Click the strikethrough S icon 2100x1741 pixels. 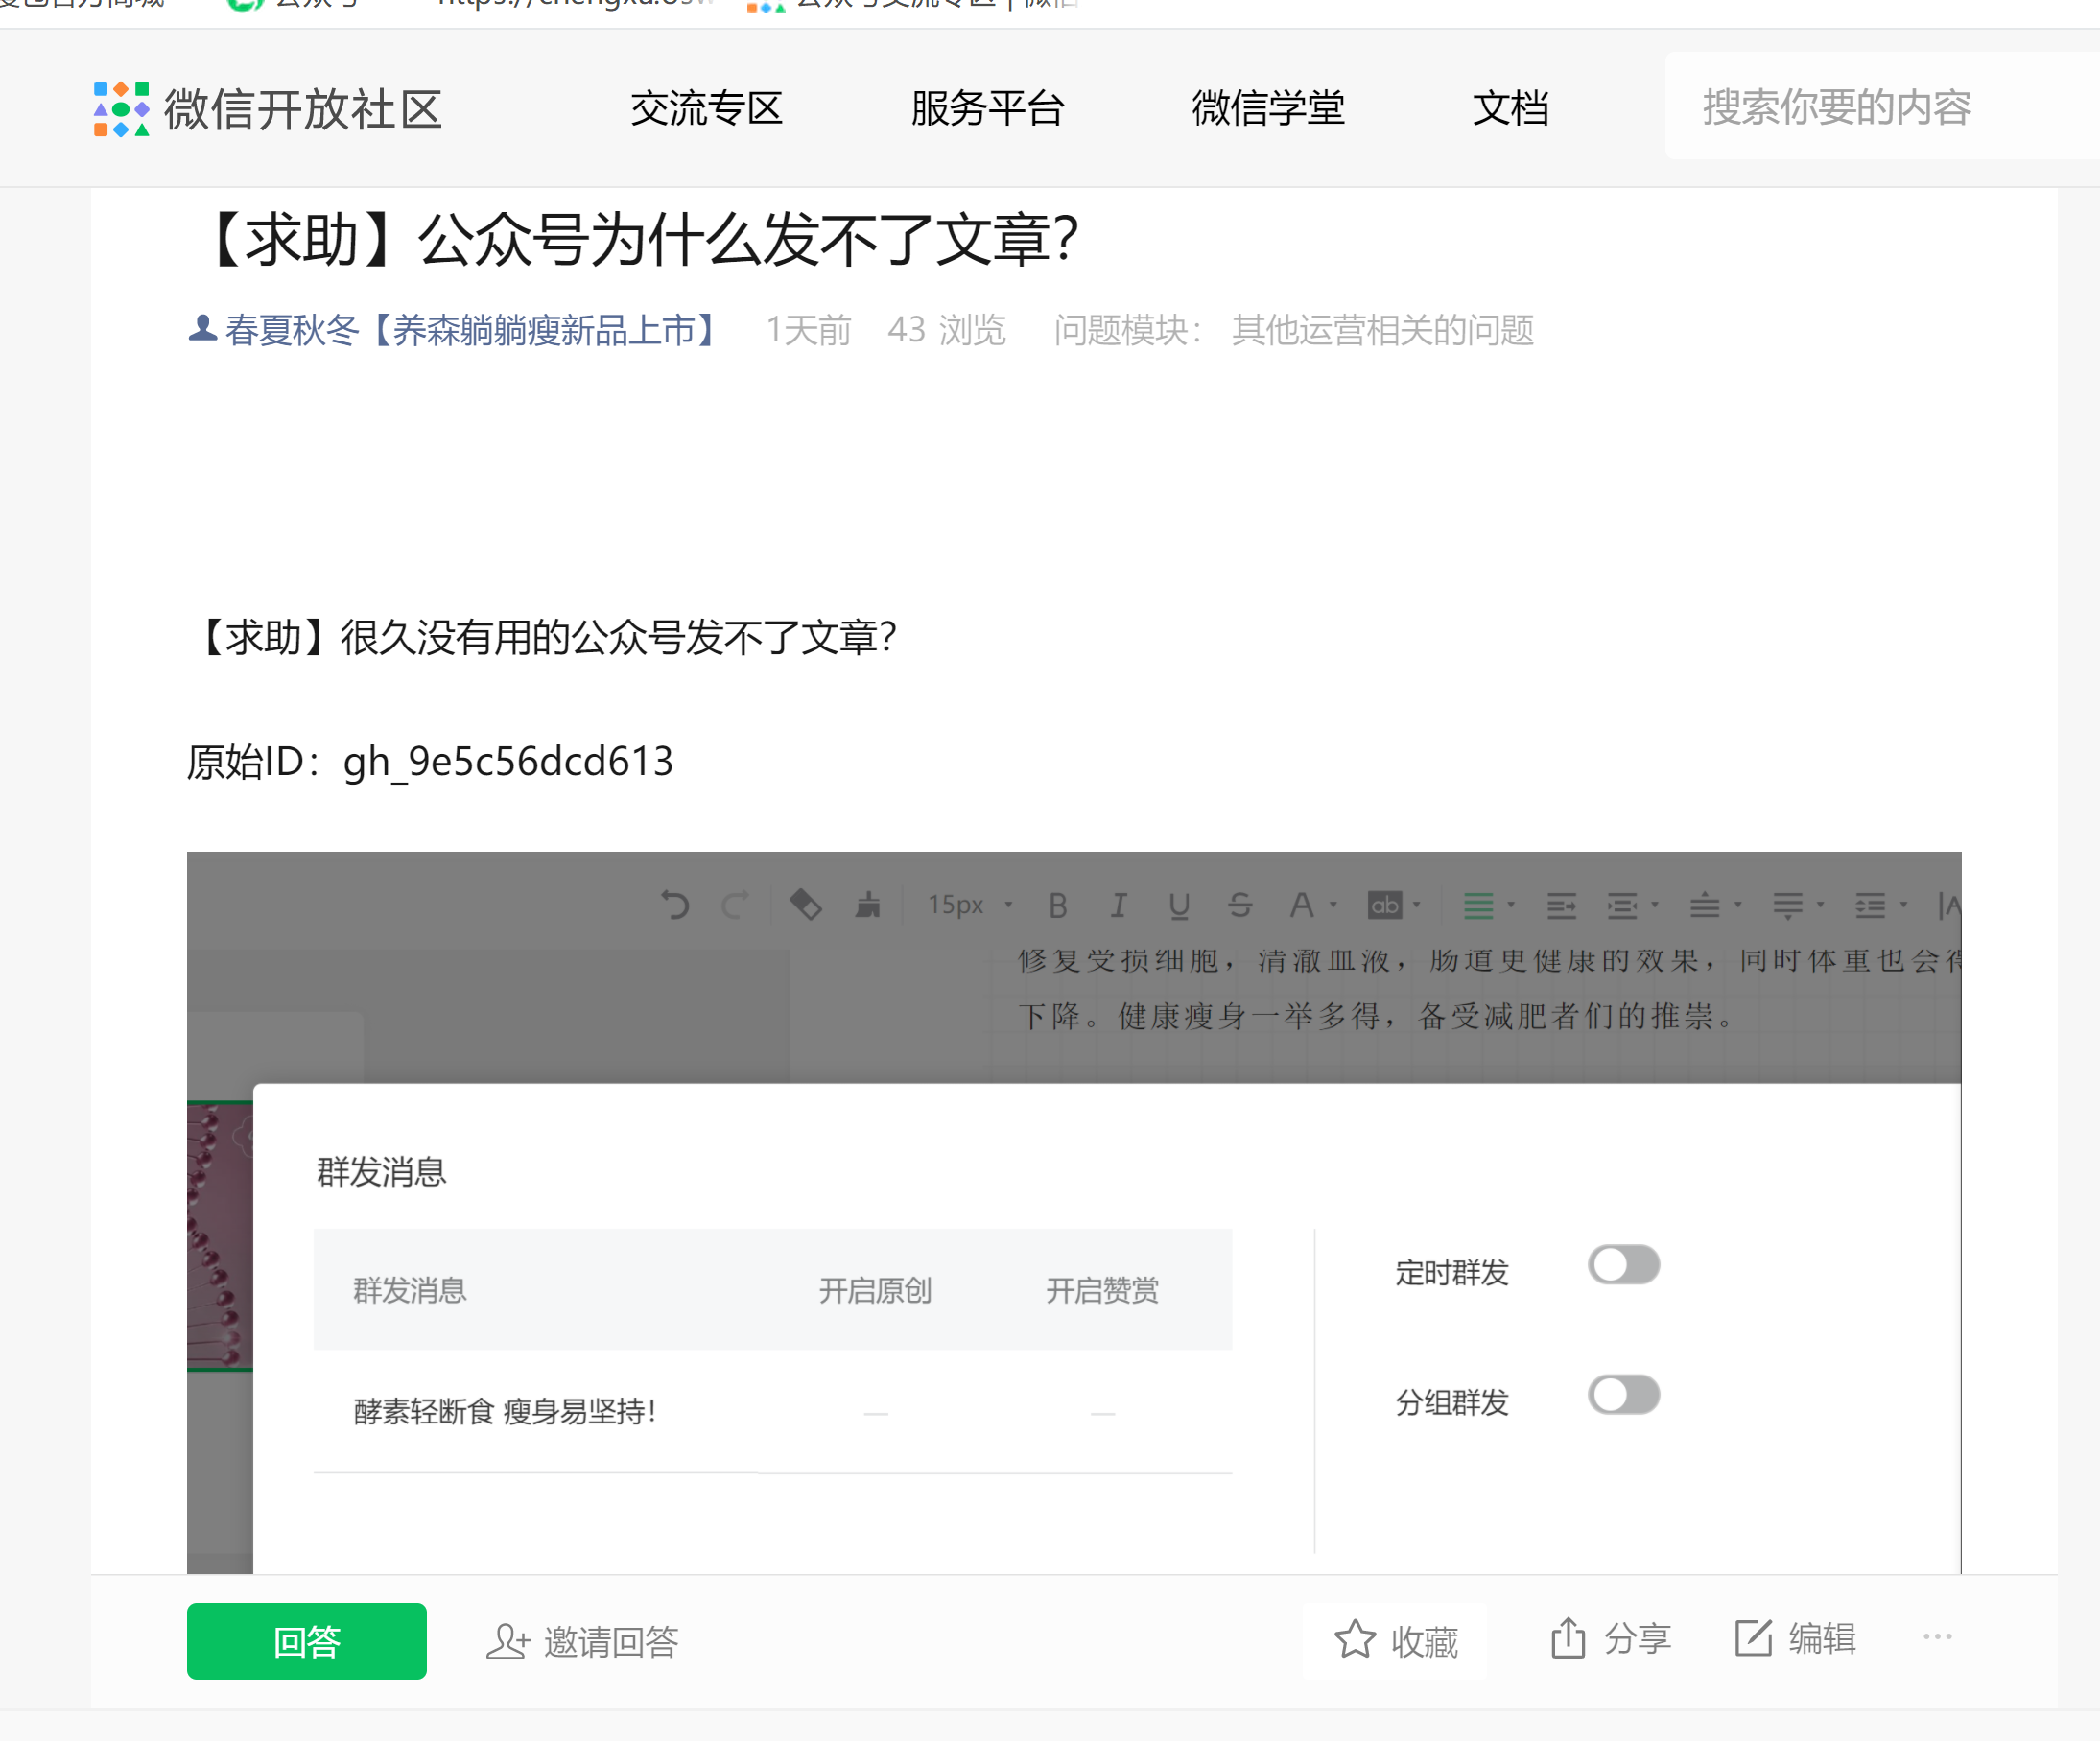pyautogui.click(x=1240, y=906)
